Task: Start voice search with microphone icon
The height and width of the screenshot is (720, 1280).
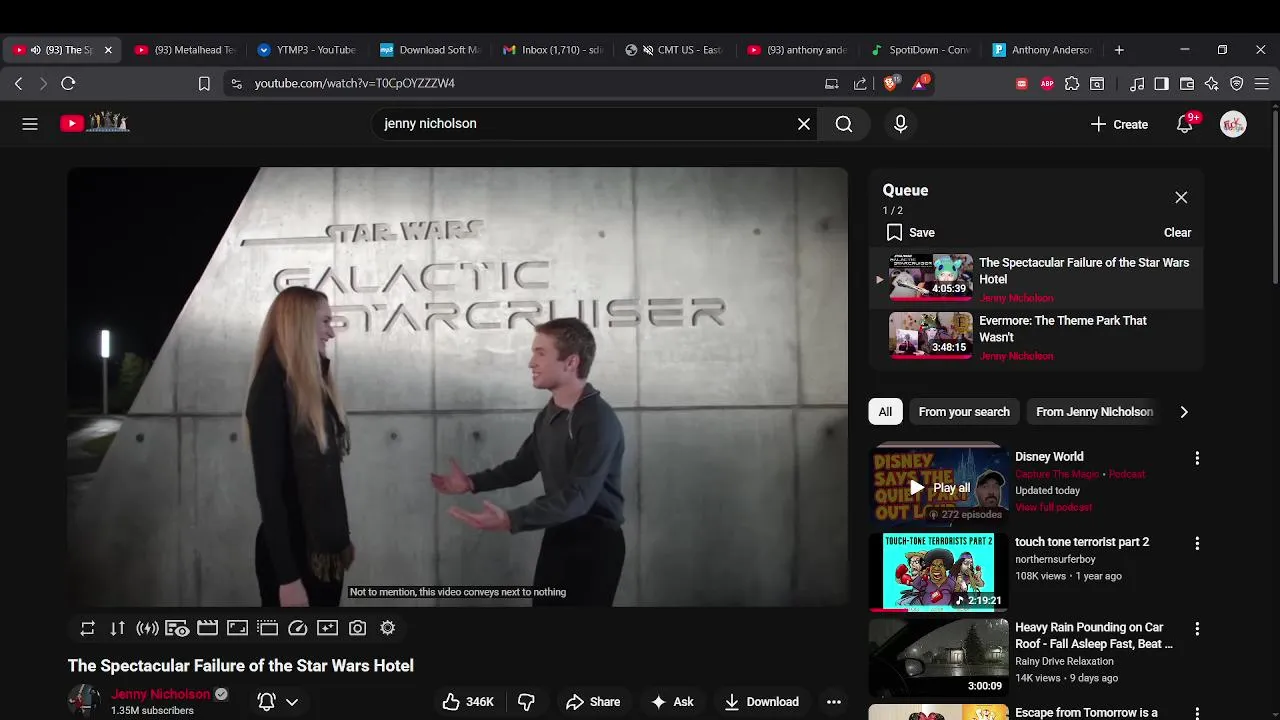Action: click(900, 124)
